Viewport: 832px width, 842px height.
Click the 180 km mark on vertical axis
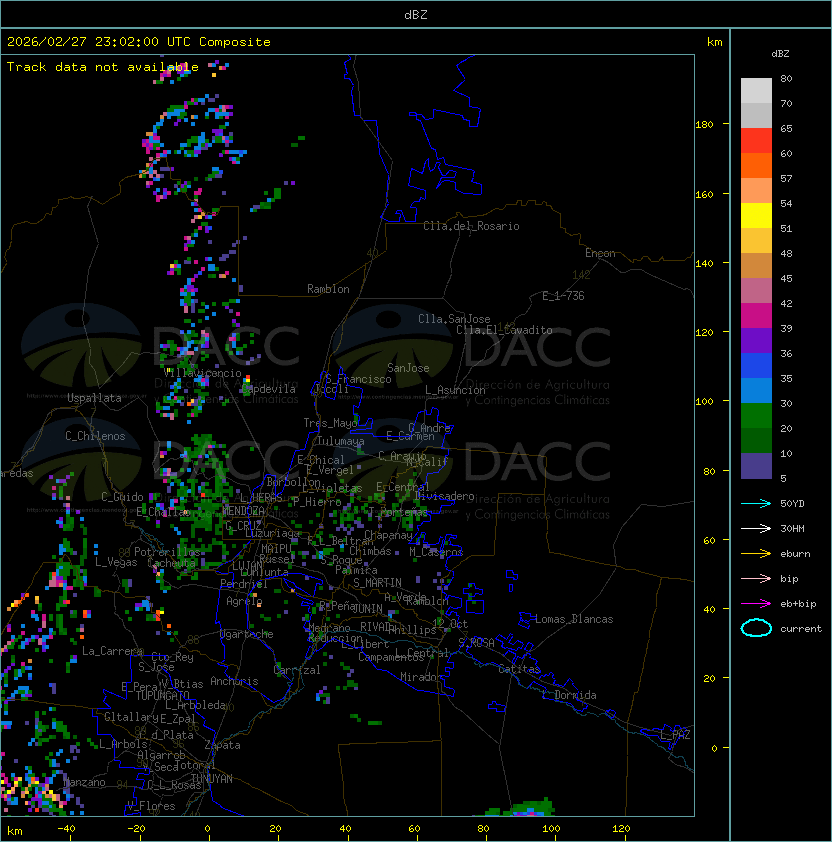tap(704, 125)
